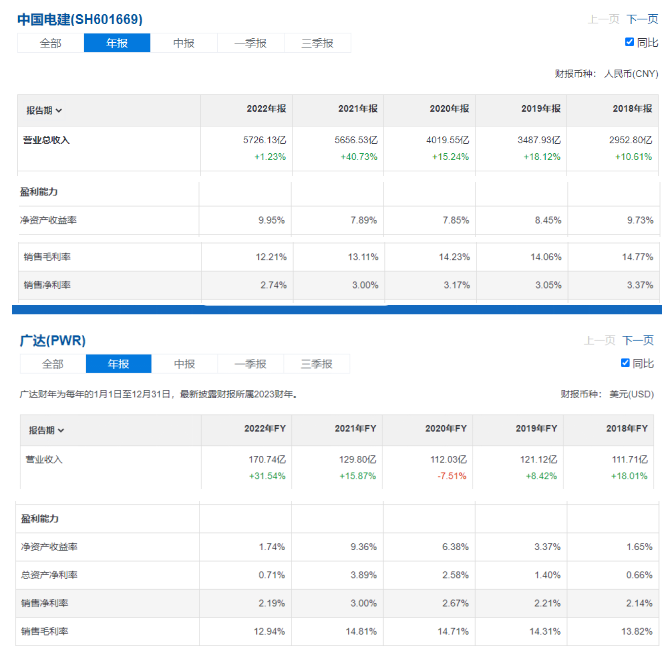Open the 全部 tab for 中国电建
670x651 pixels.
coord(50,43)
